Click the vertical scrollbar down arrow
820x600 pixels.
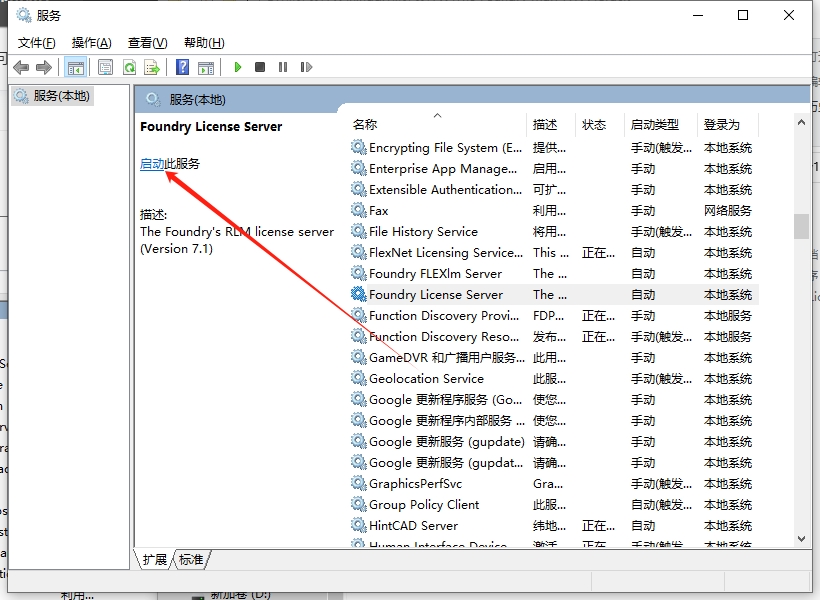point(801,539)
